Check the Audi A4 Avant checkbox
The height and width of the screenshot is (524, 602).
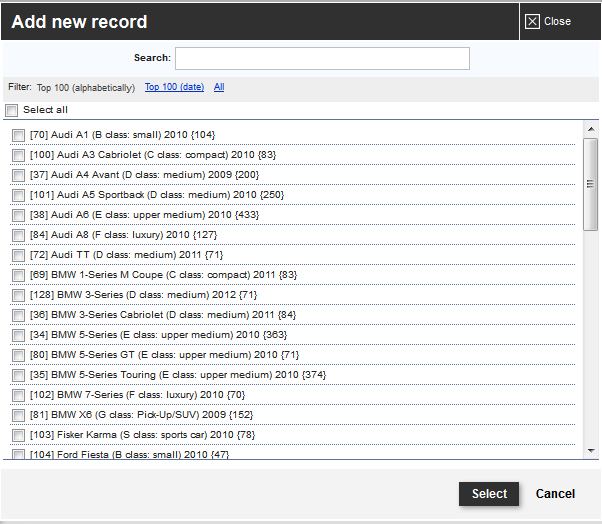coord(18,175)
